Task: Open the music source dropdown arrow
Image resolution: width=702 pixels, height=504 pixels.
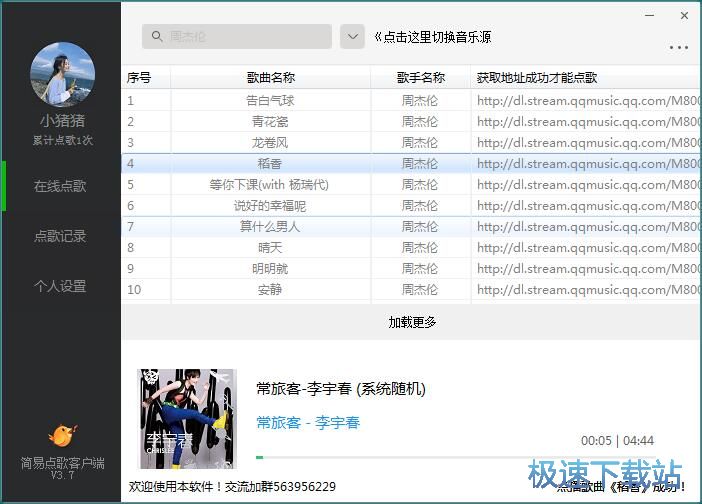Action: pyautogui.click(x=352, y=36)
